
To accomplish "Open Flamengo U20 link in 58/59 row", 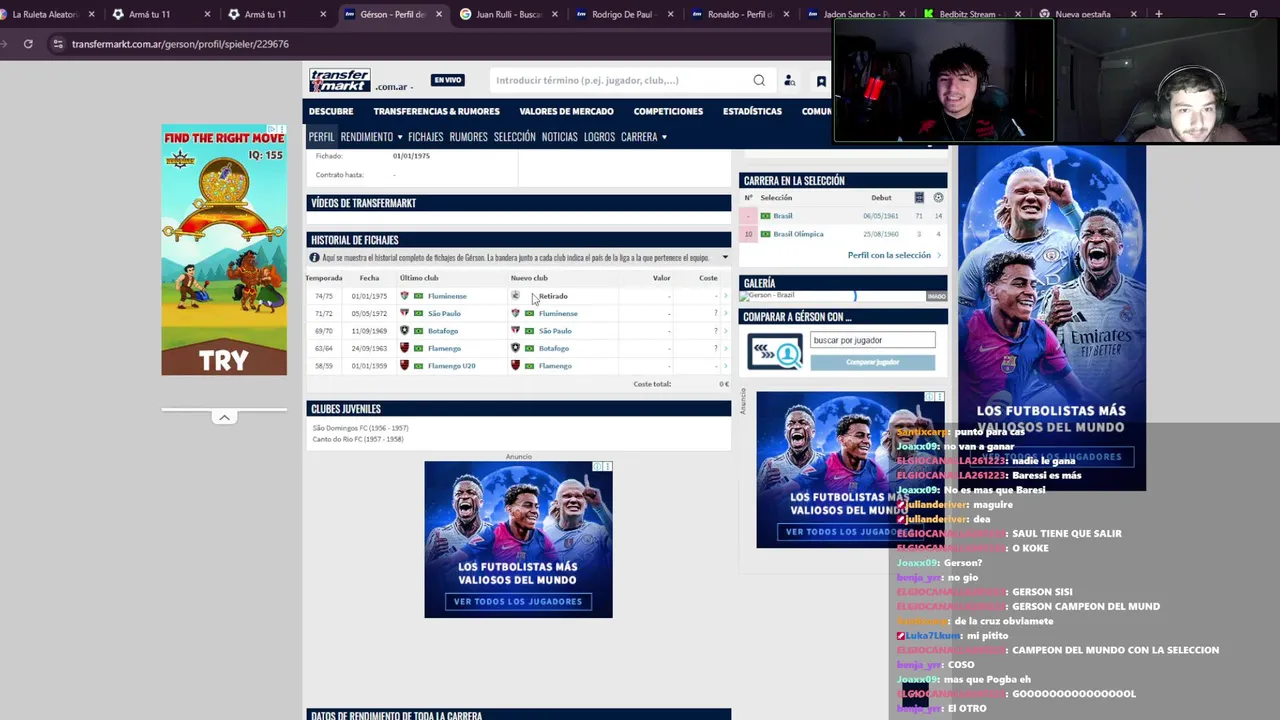I will [451, 366].
